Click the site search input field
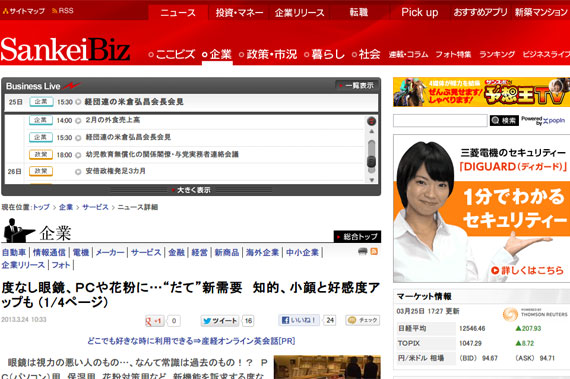The width and height of the screenshot is (570, 379). [x=440, y=120]
